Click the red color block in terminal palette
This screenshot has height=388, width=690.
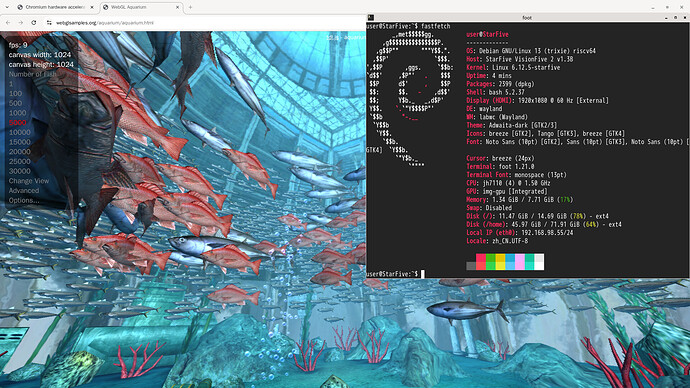point(481,262)
